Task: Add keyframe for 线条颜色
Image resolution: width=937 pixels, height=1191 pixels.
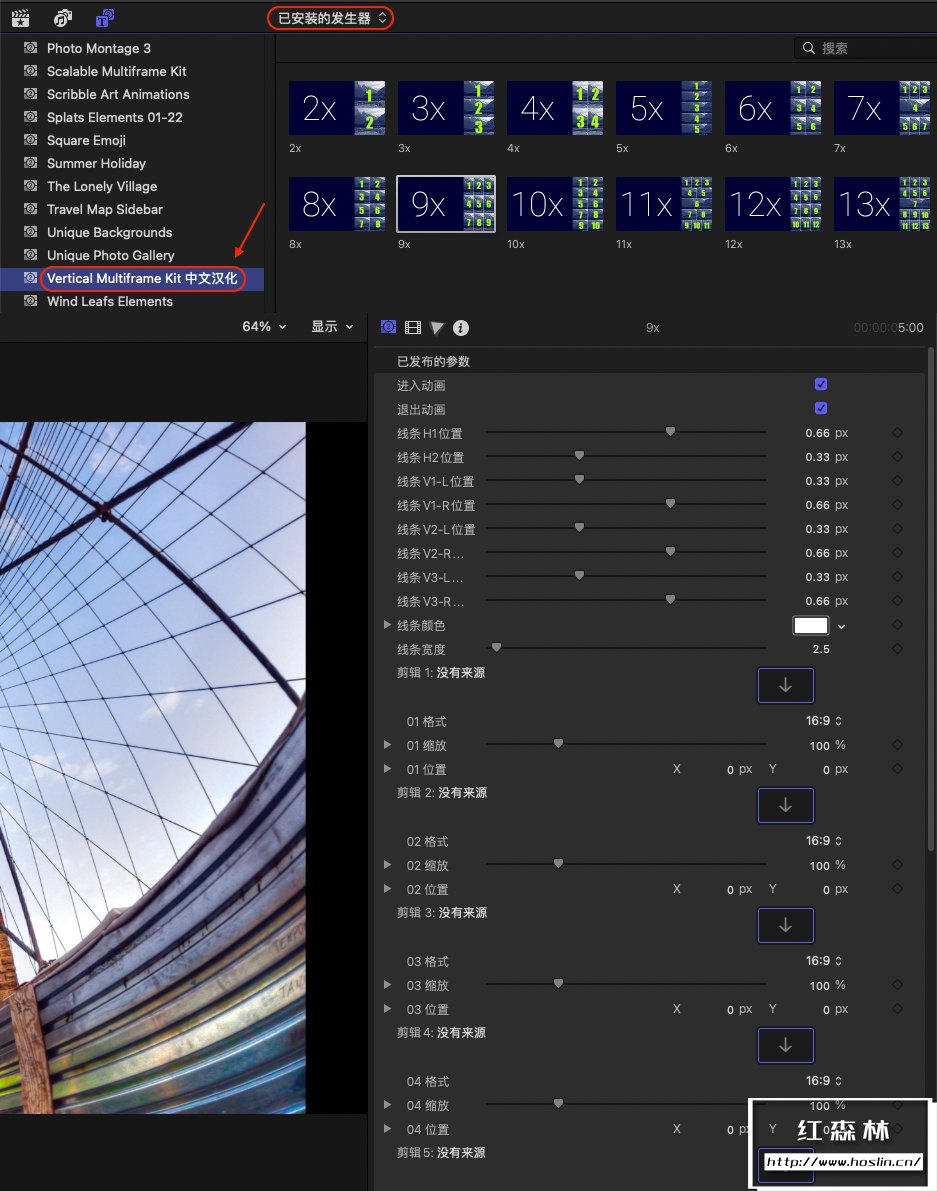Action: tap(898, 624)
